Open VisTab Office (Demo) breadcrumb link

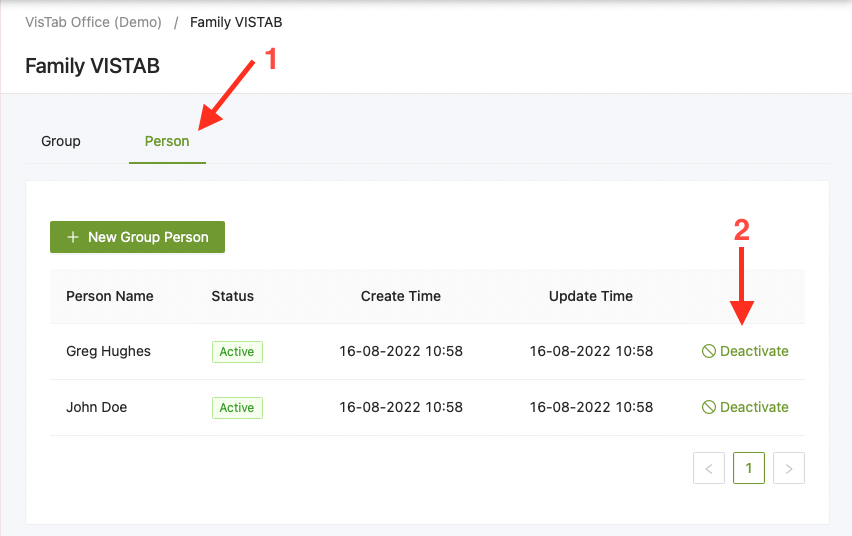pos(93,22)
